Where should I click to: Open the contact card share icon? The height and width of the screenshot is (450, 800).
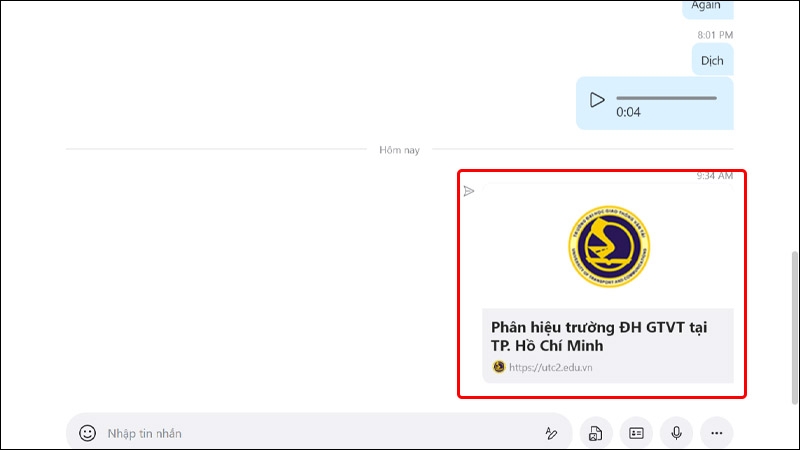(x=636, y=433)
